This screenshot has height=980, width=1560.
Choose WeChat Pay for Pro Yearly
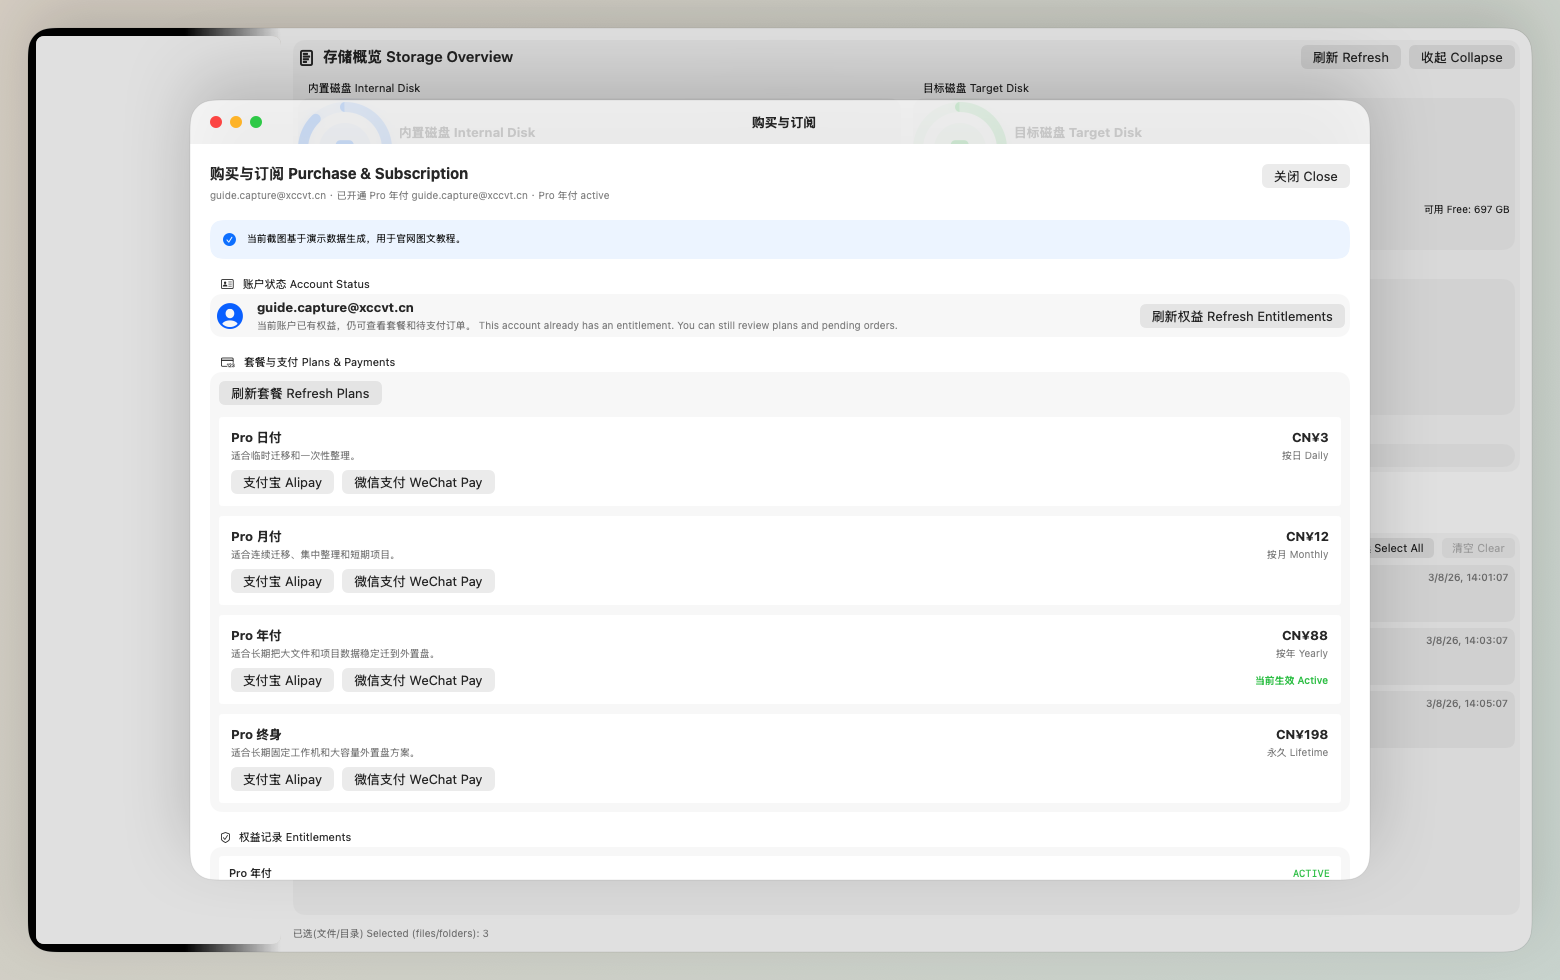[418, 680]
